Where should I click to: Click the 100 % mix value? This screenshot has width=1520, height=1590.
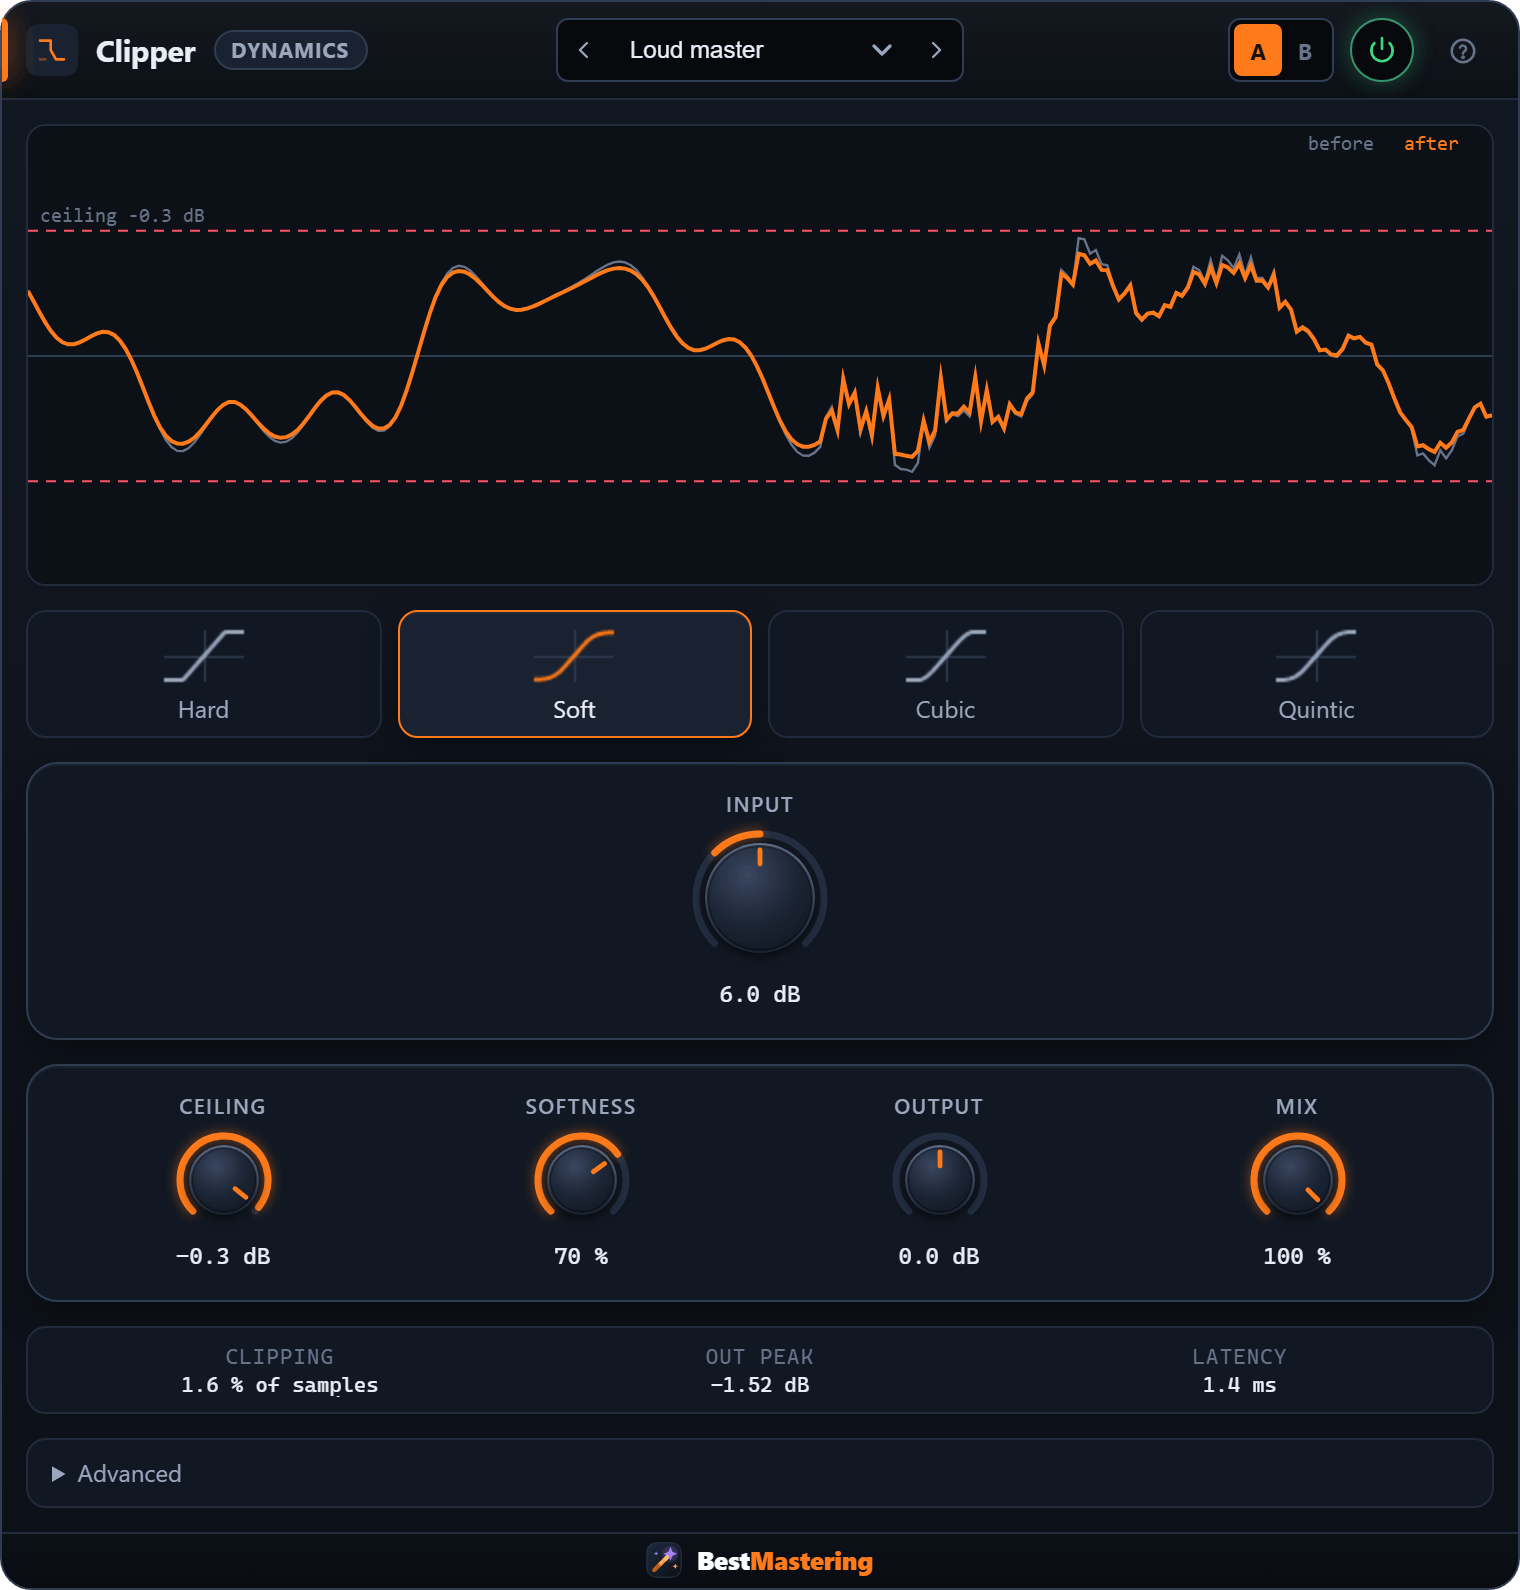click(1297, 1256)
